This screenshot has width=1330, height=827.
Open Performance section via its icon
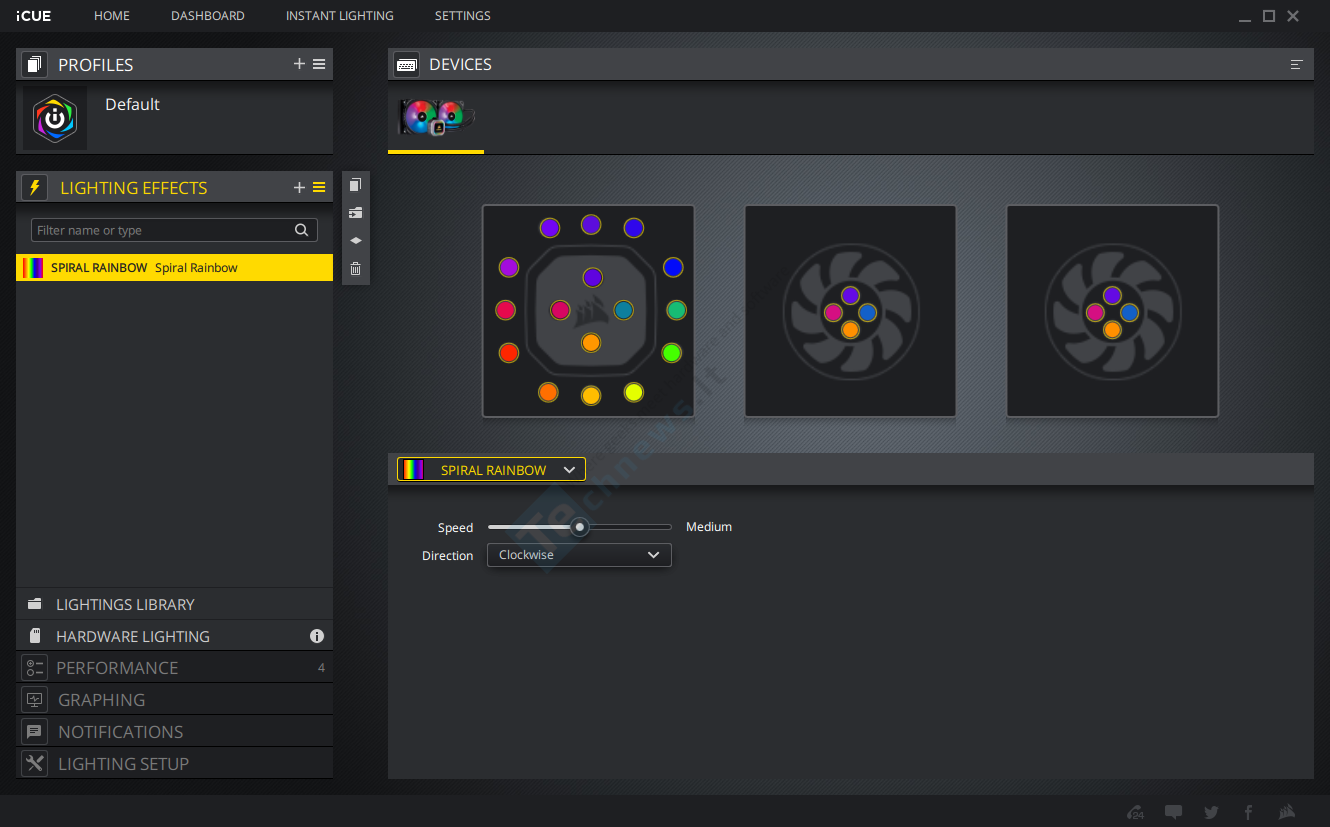35,668
